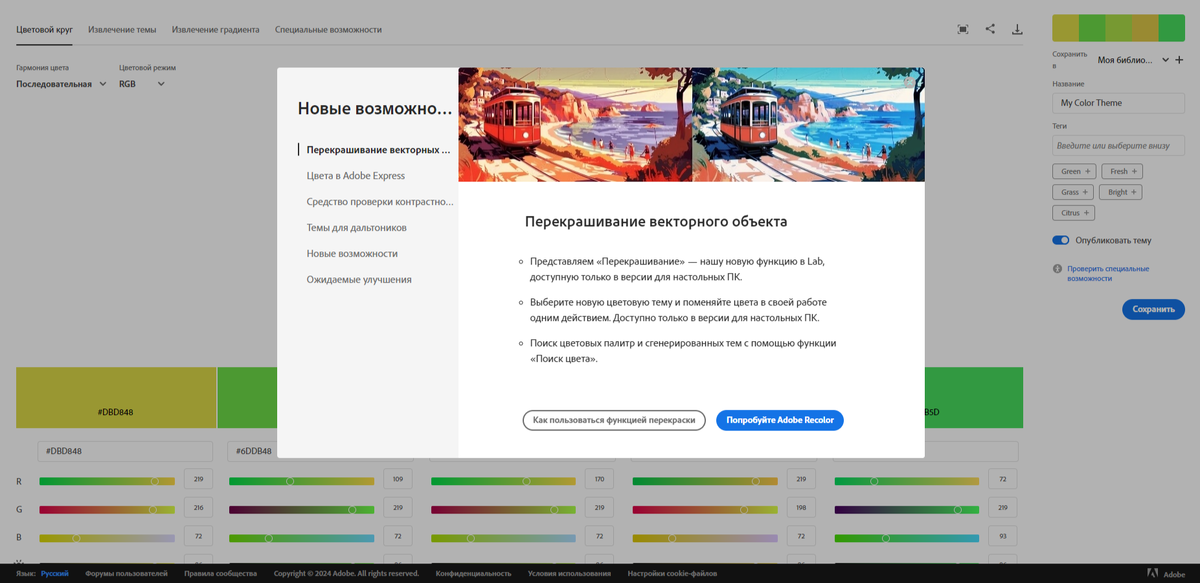Click the #DBD848 yellow color swatch
This screenshot has width=1200, height=583.
click(x=116, y=398)
